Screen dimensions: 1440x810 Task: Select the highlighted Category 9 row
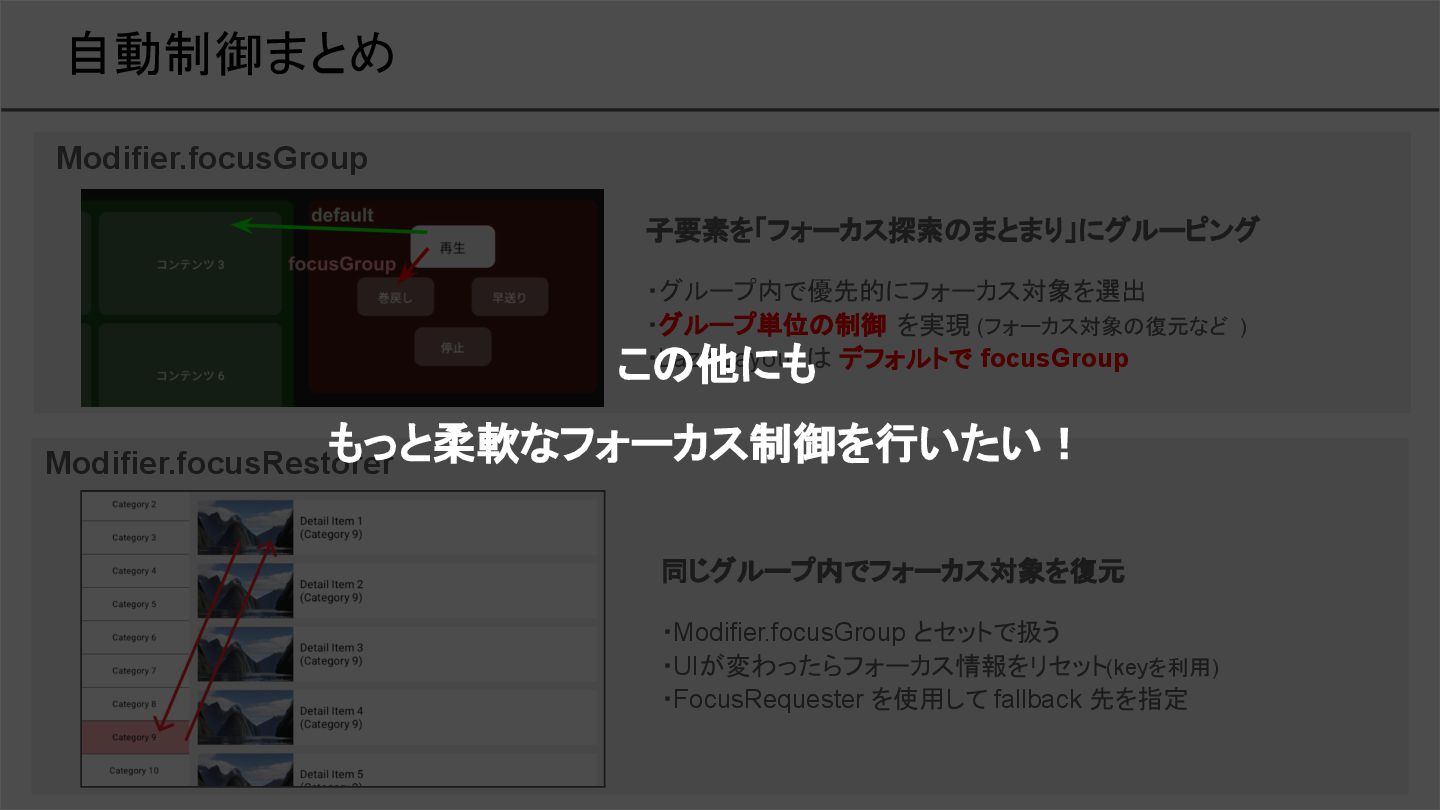click(x=134, y=738)
